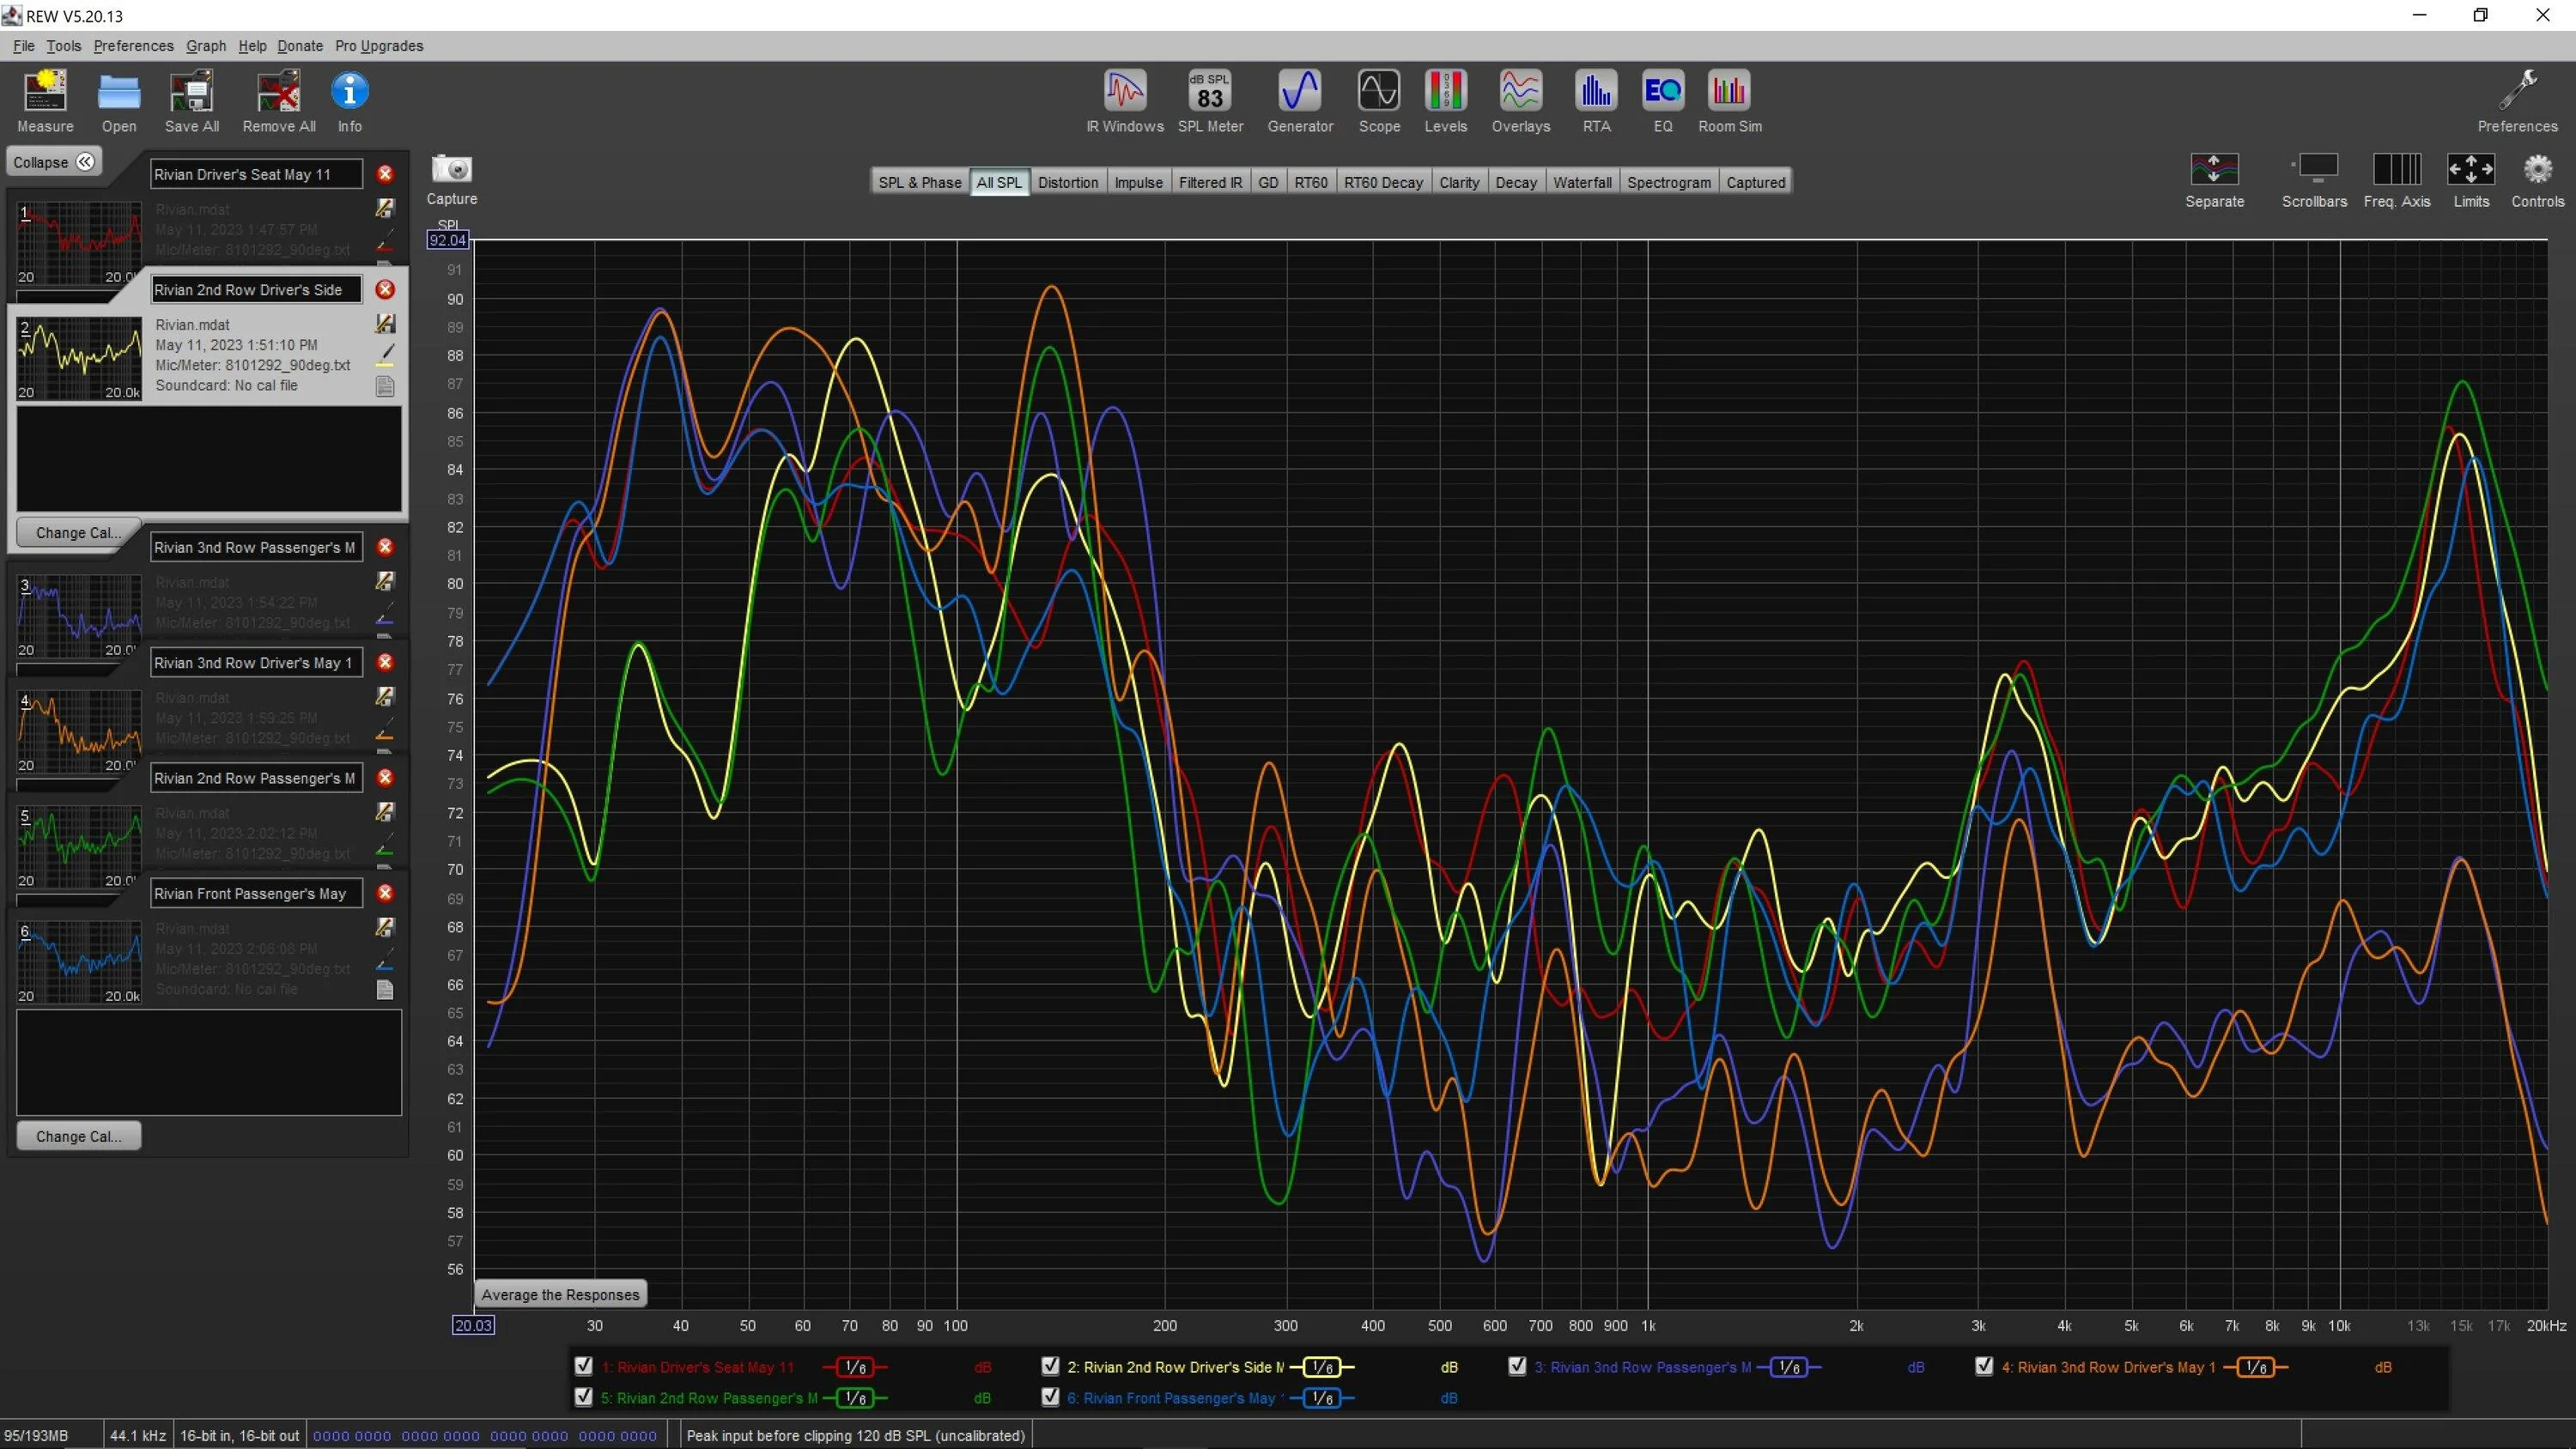
Task: Toggle trace 6 Rivian Front Passenger's checkbox
Action: (1050, 1397)
